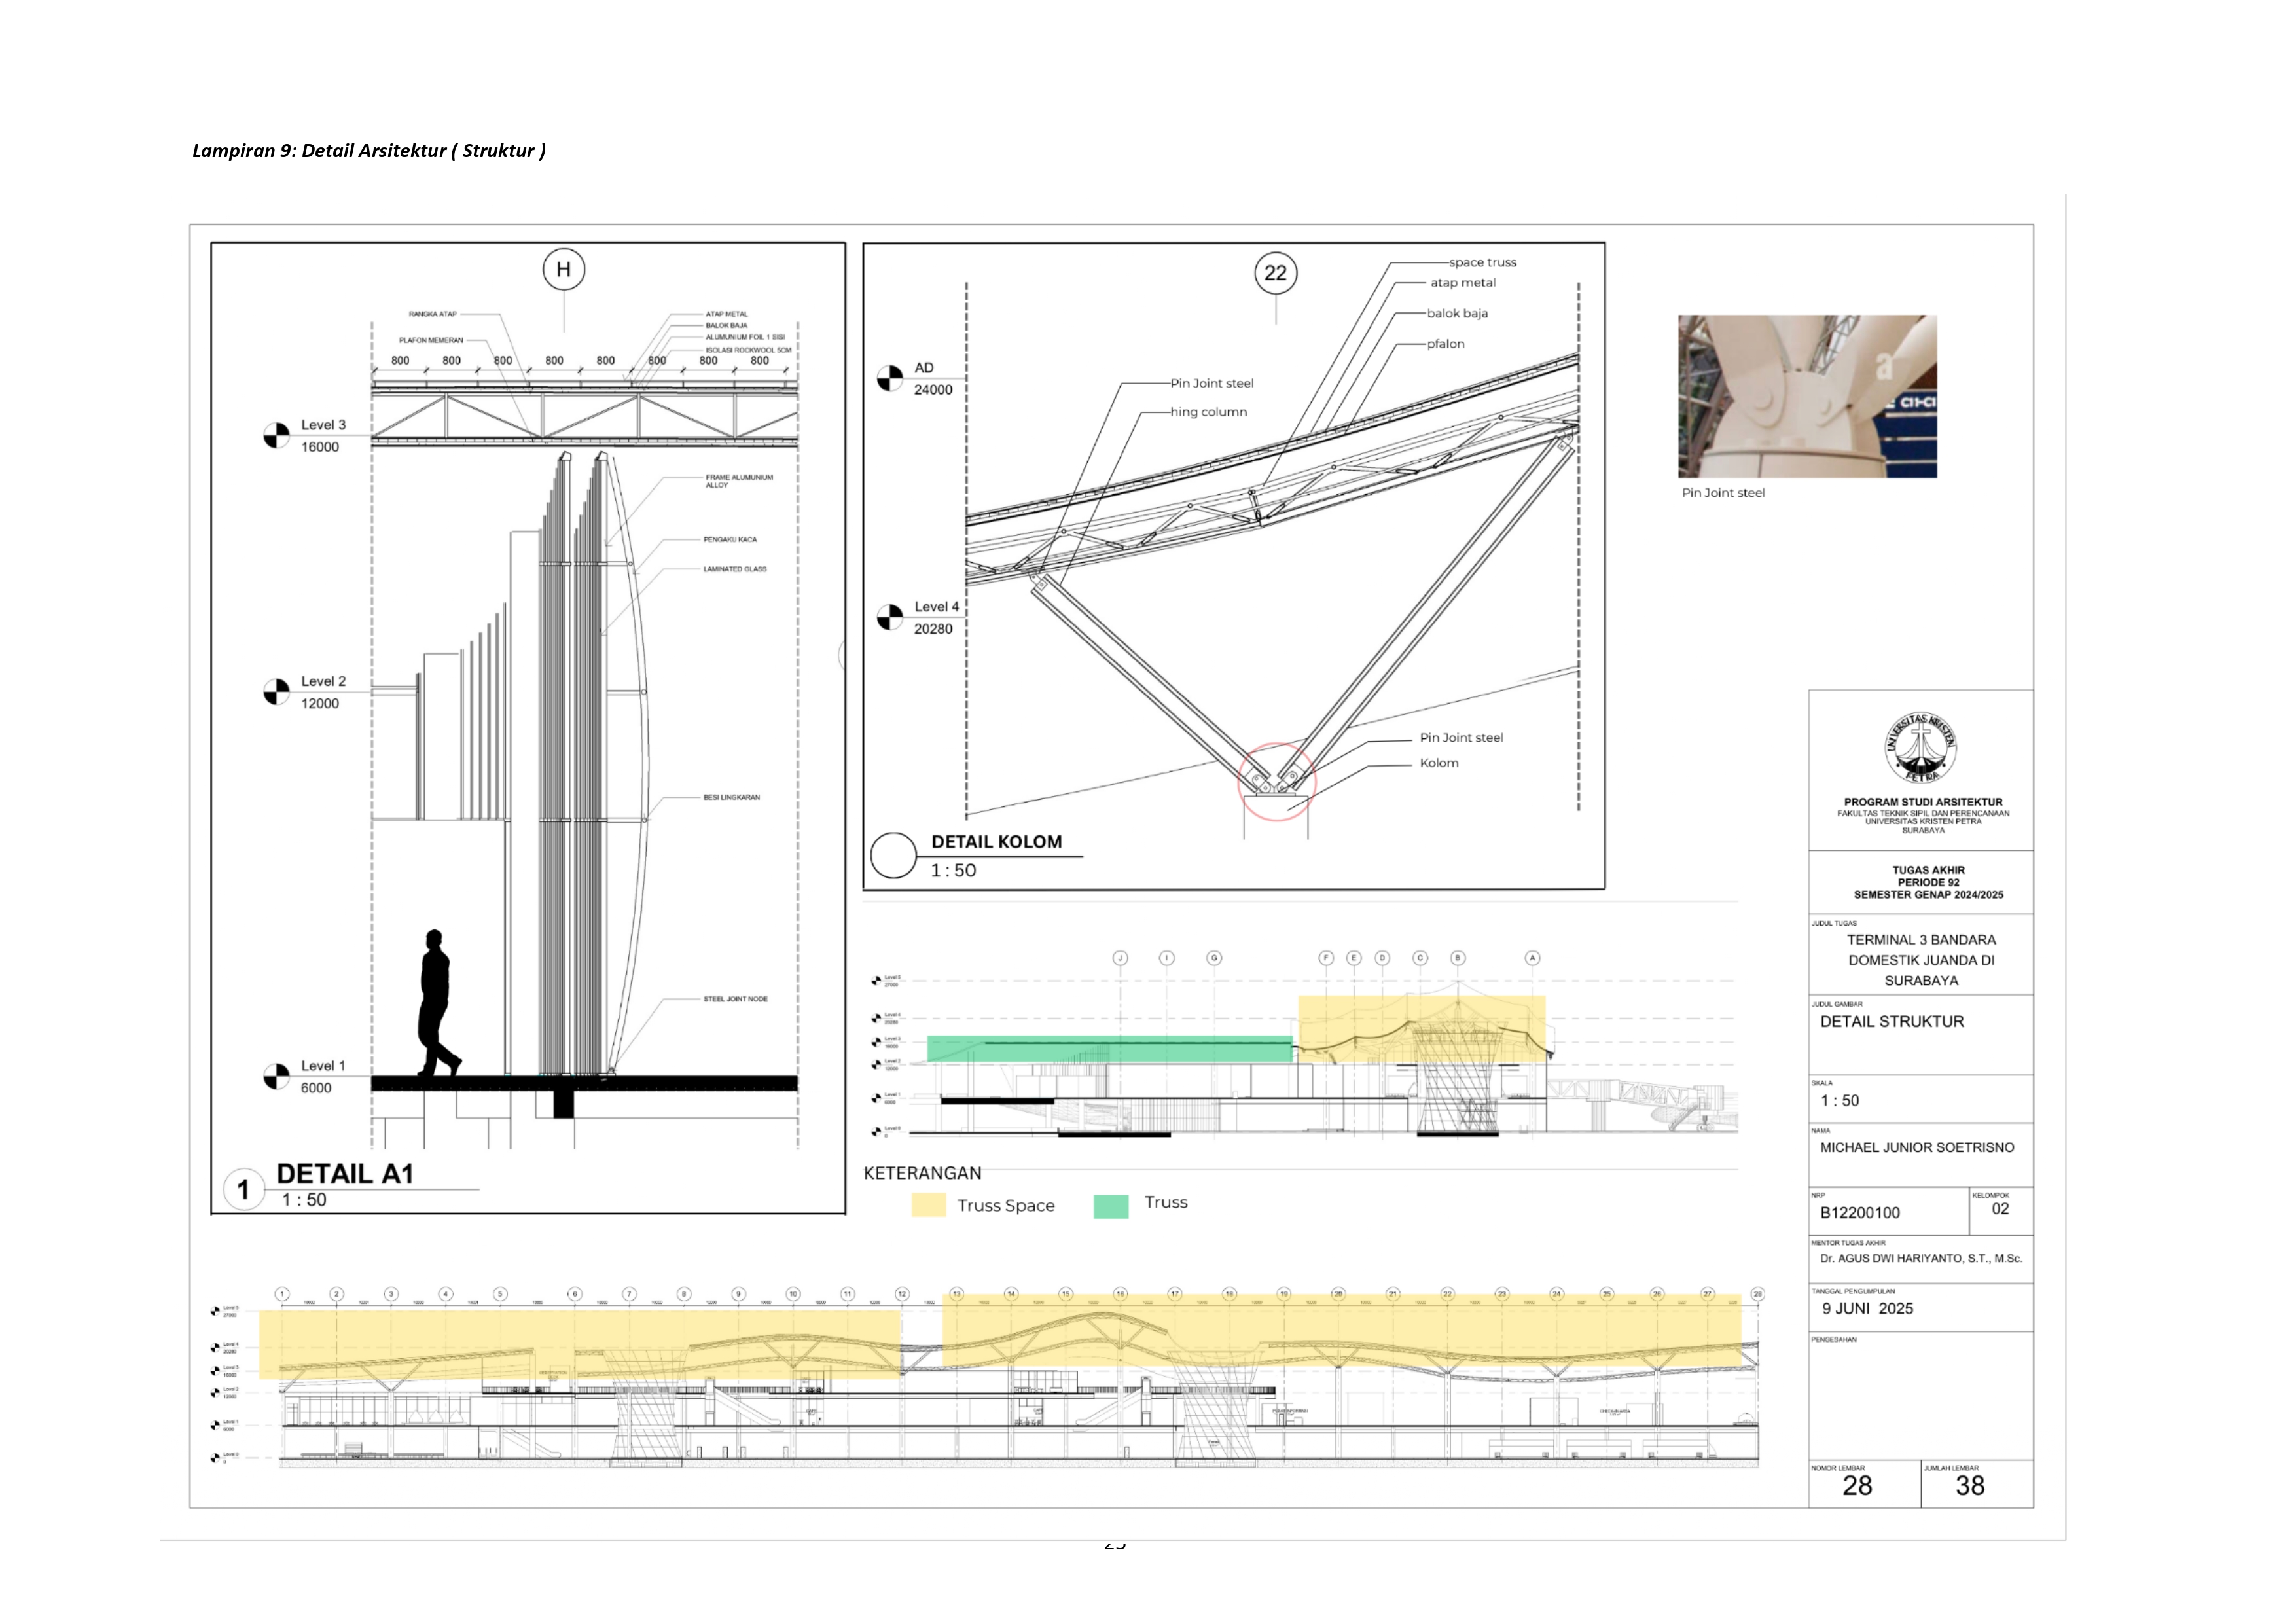
Task: Click the Level 1 elevation marker symbol
Action: [276, 1077]
